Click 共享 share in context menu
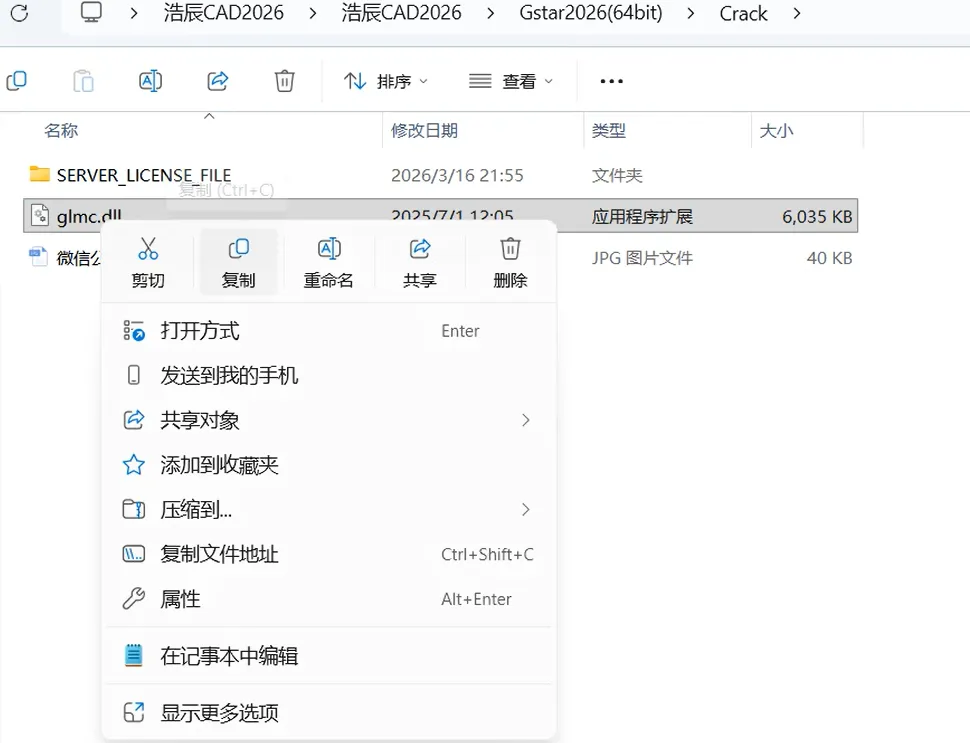 [x=419, y=263]
